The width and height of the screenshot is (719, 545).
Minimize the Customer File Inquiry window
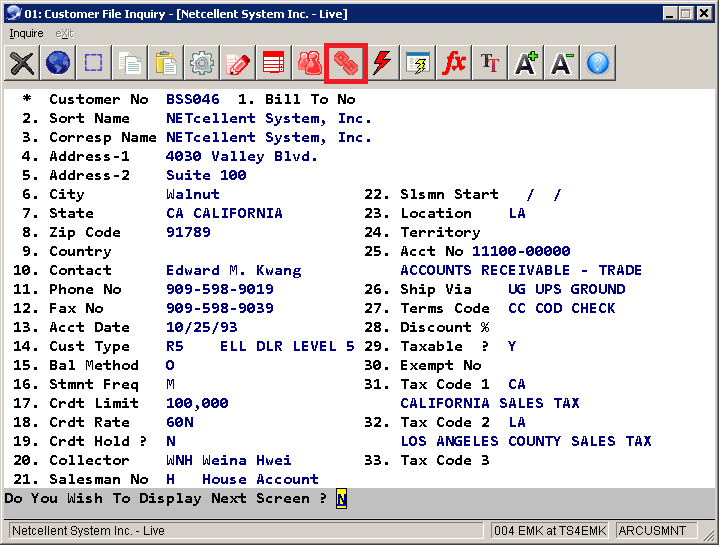(669, 13)
